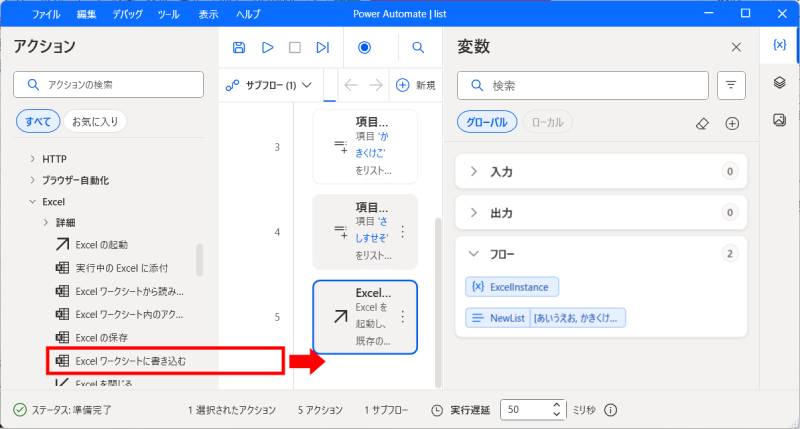Select Excel ワークシートに書き込む action
The image size is (800, 429).
coord(121,361)
